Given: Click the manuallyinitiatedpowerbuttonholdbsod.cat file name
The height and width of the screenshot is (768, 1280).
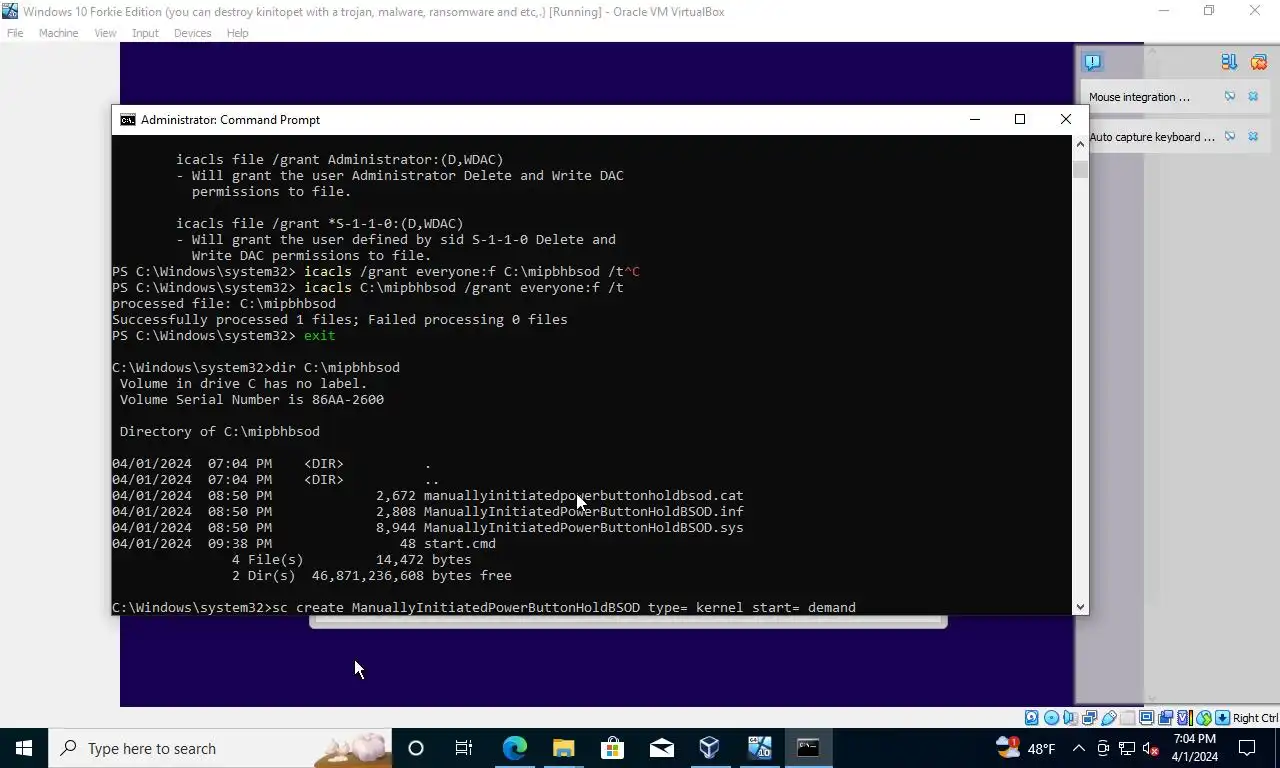Looking at the screenshot, I should pos(584,495).
